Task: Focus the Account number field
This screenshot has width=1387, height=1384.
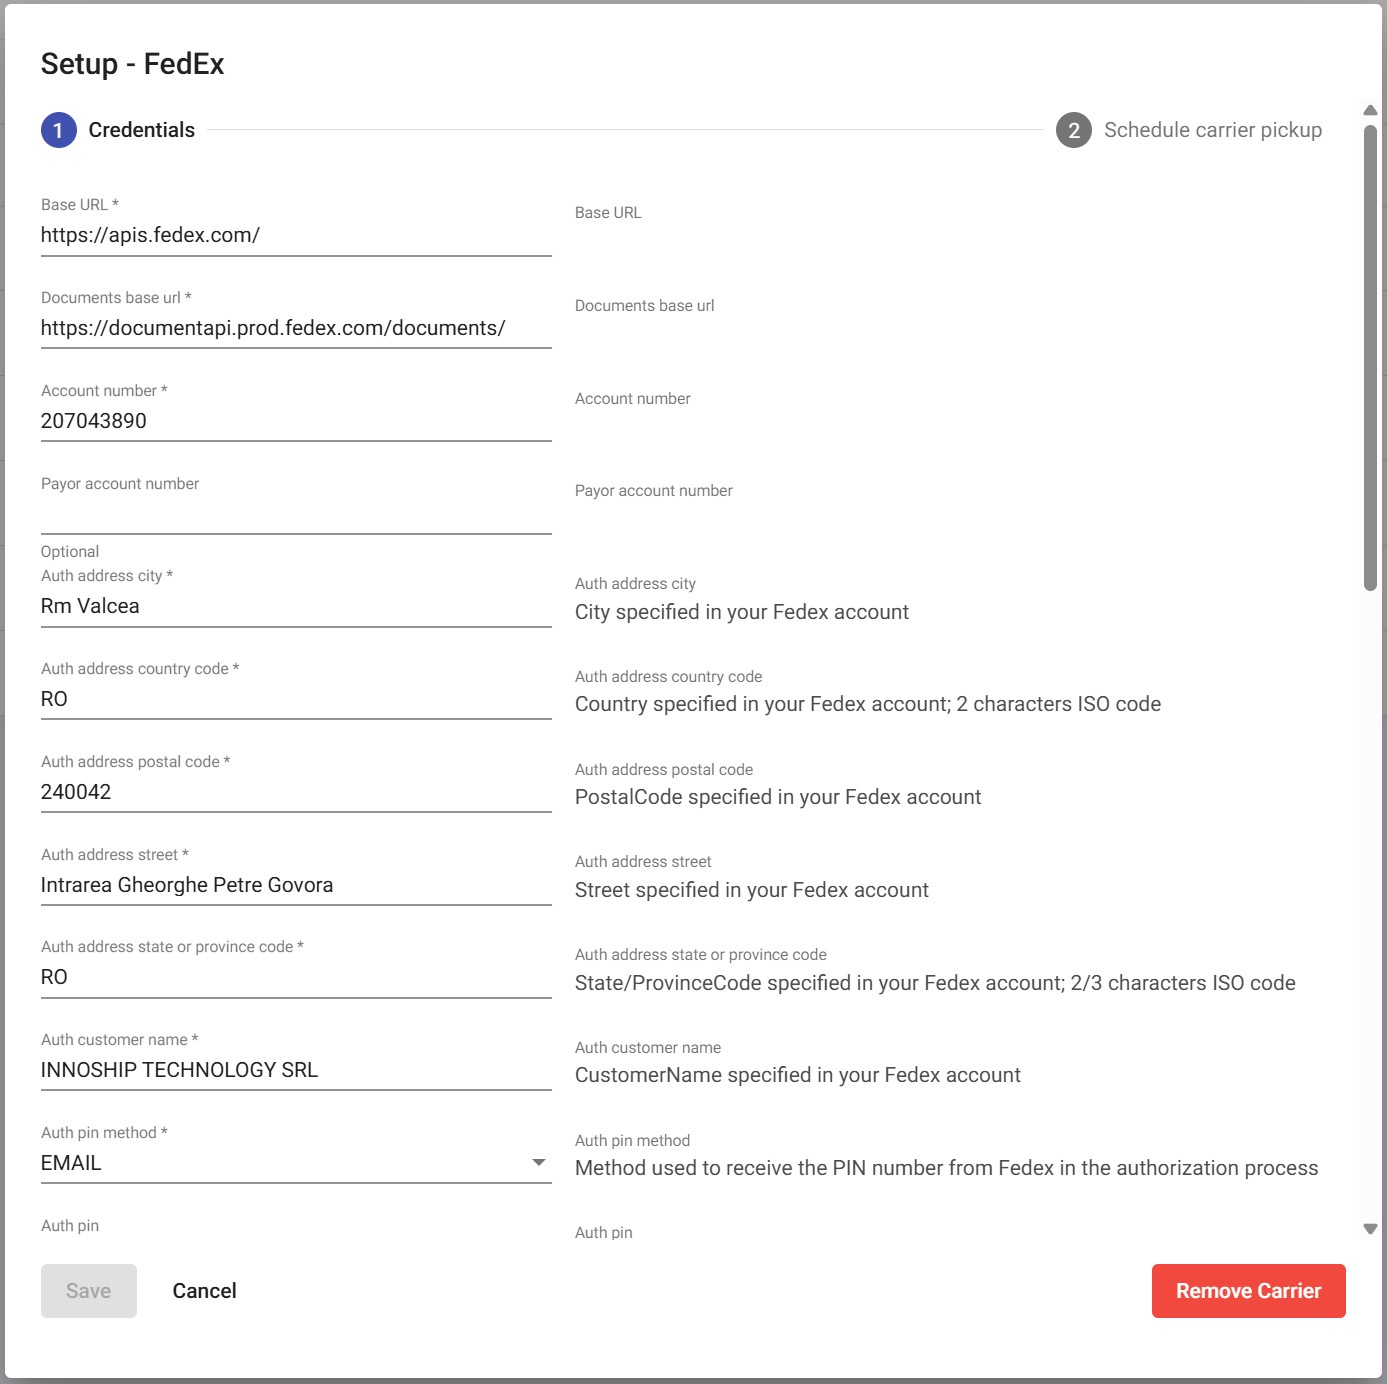Action: [x=296, y=421]
